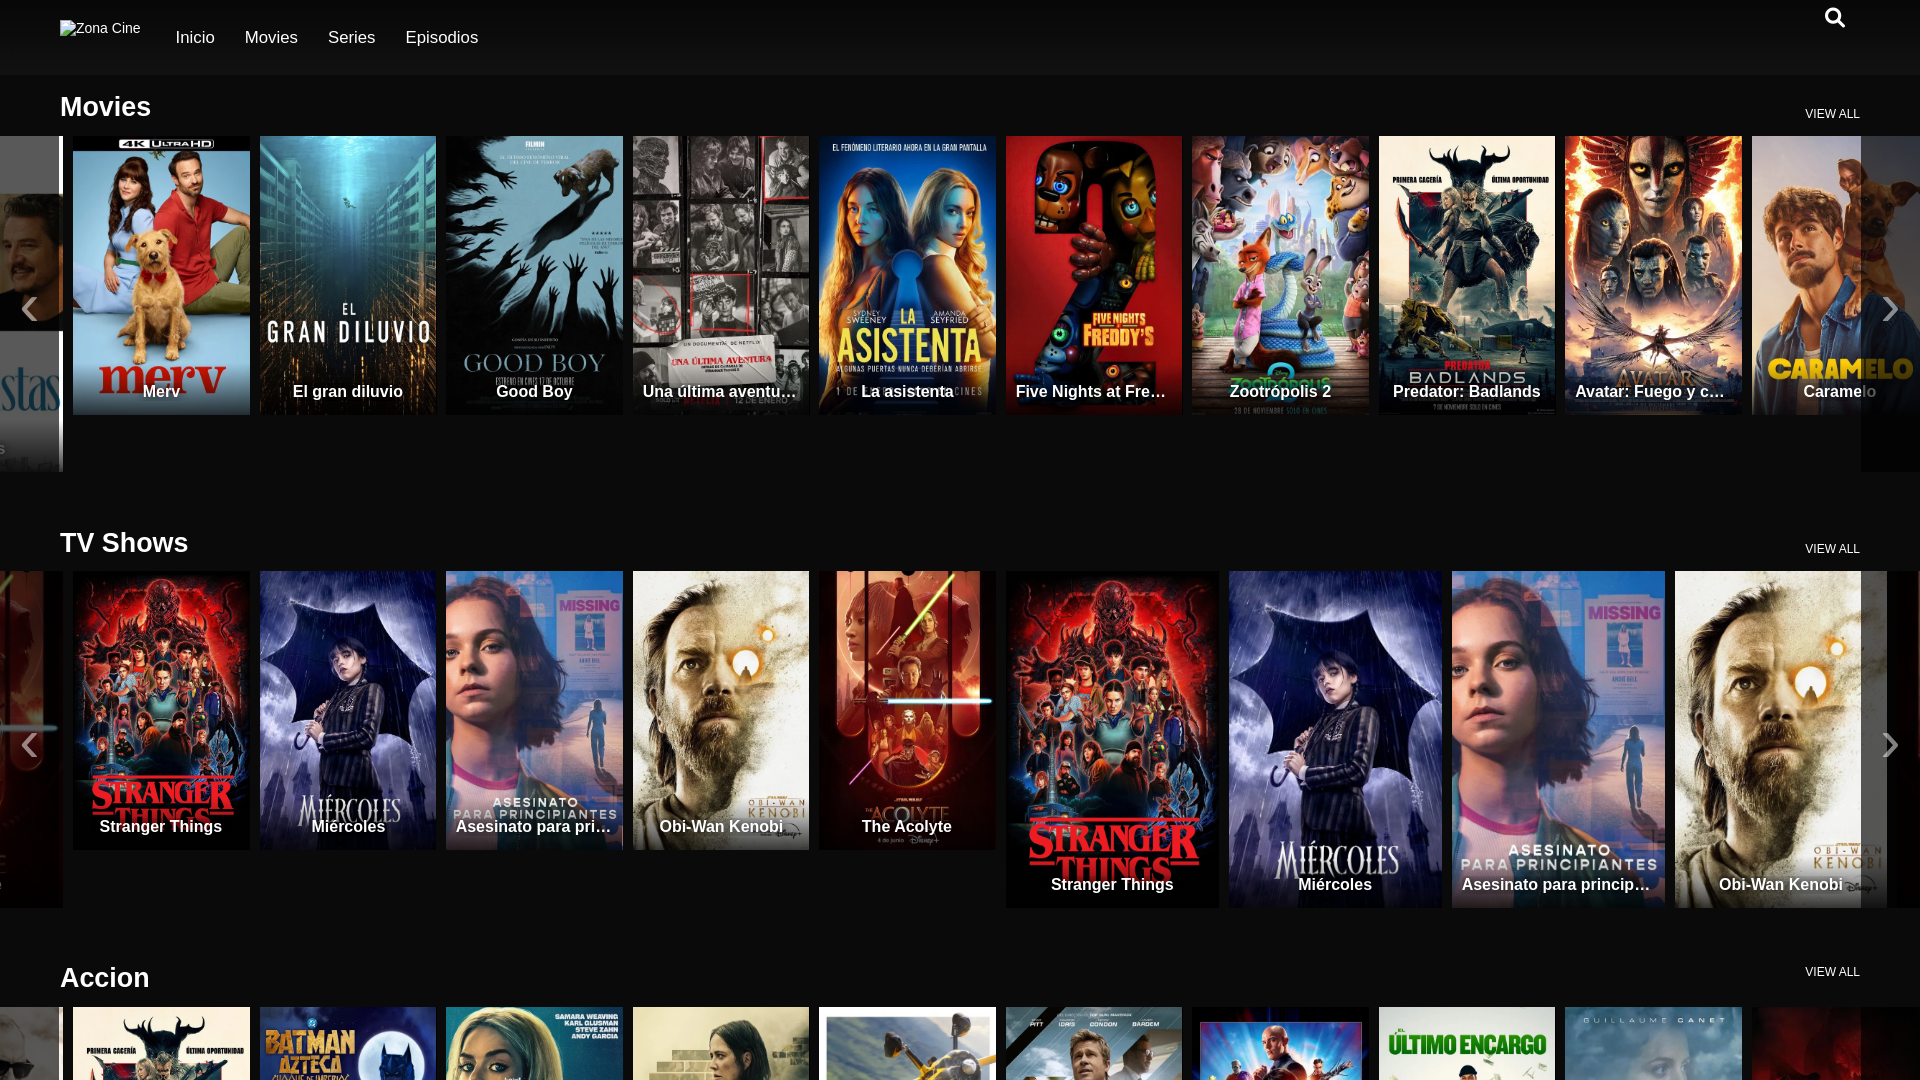The image size is (1920, 1080).
Task: Open The Acolyte series poster
Action: pyautogui.click(x=907, y=710)
